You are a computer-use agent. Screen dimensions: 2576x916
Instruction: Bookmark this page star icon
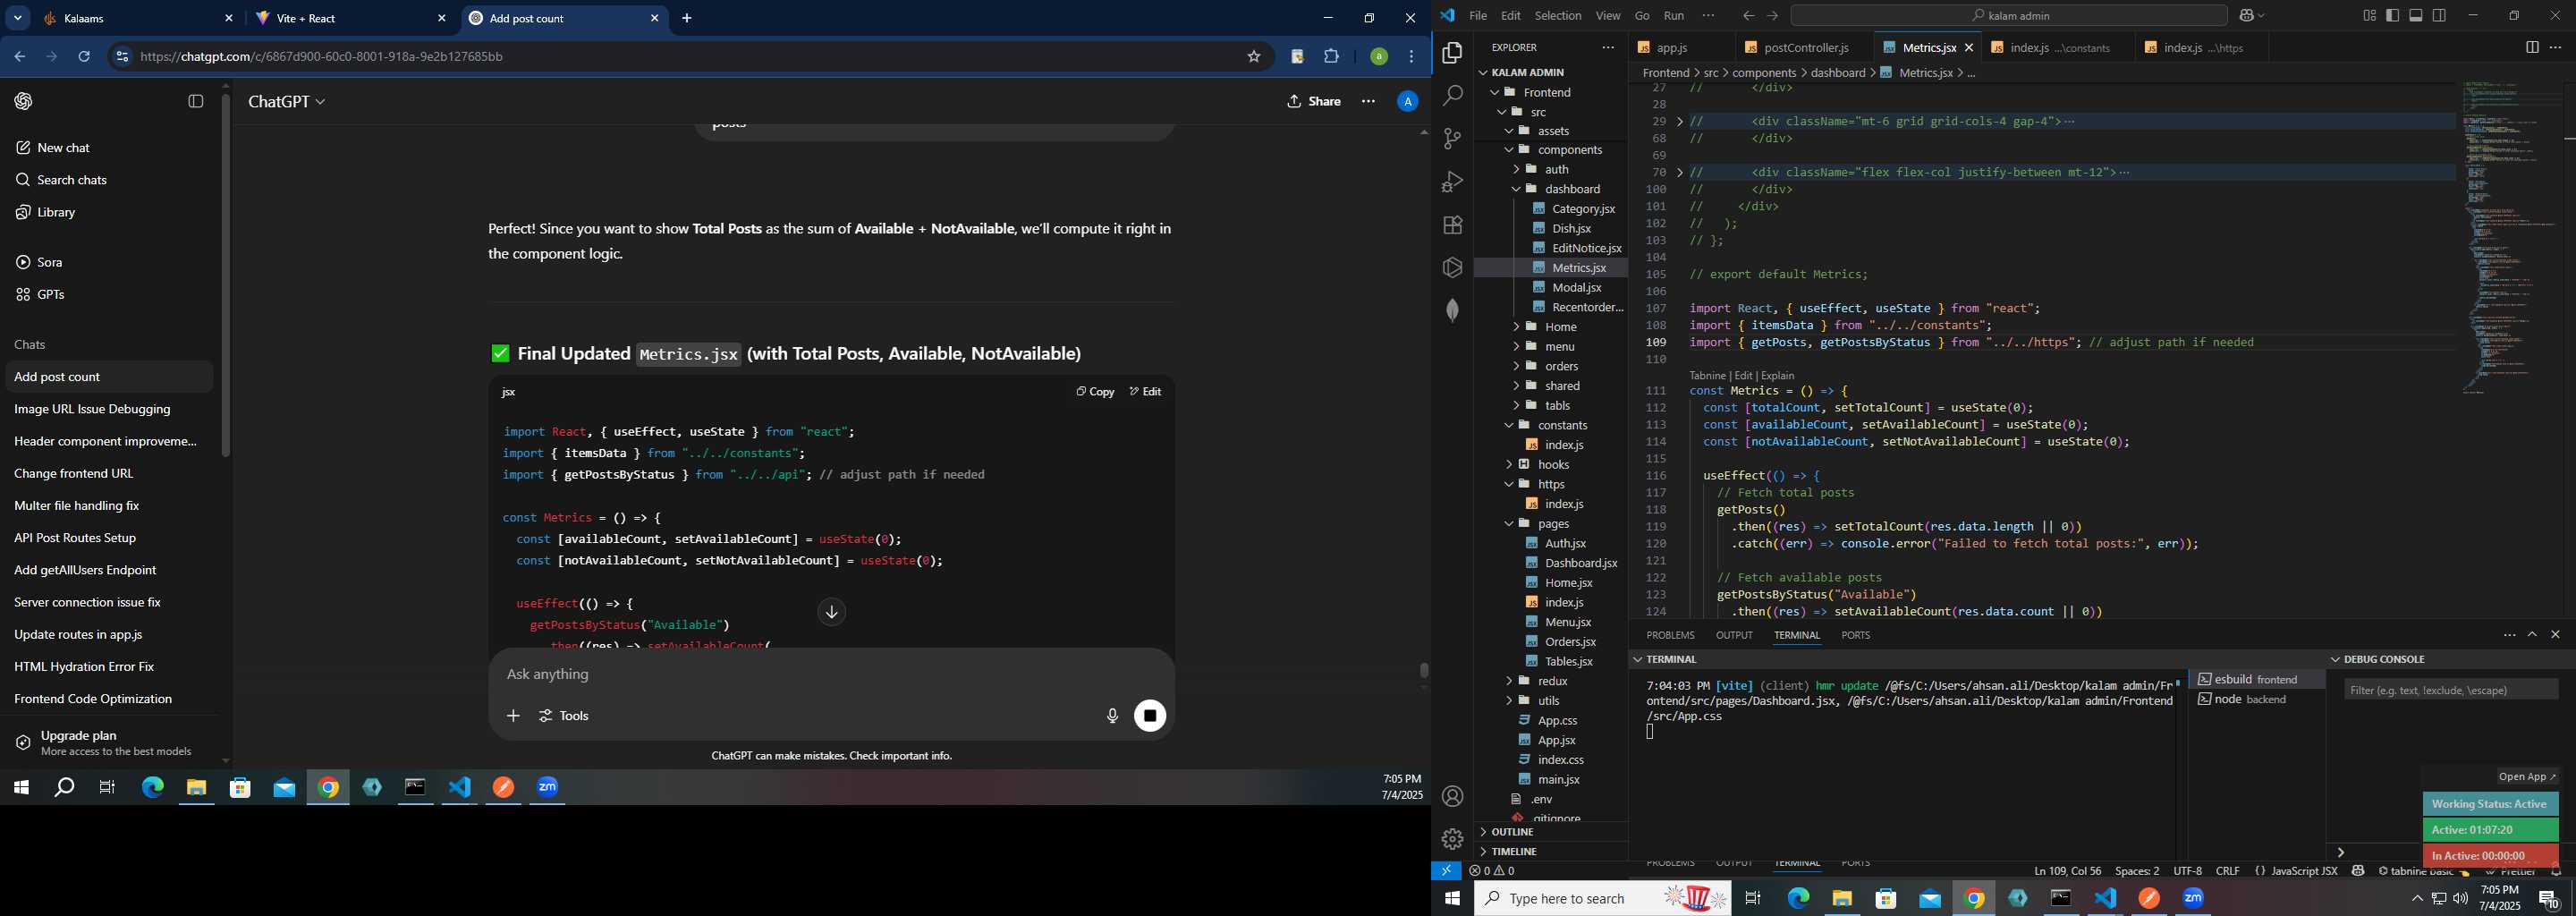[1254, 57]
